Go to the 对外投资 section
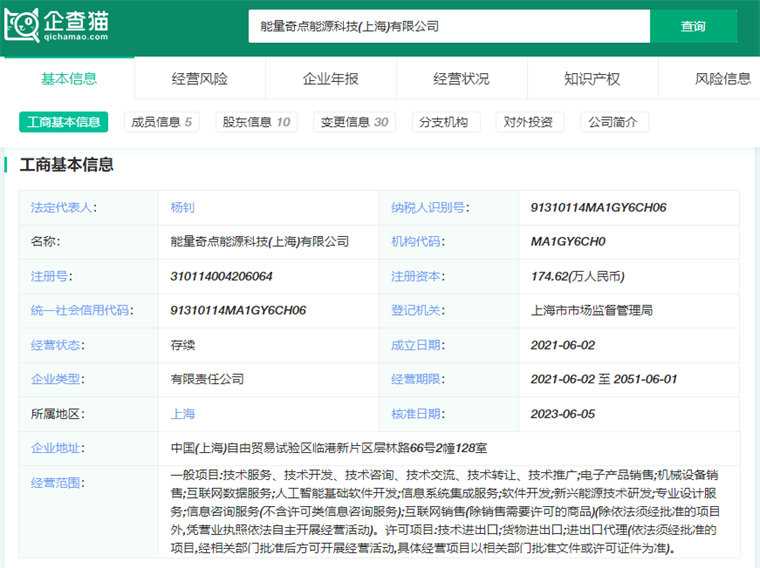 pyautogui.click(x=529, y=122)
